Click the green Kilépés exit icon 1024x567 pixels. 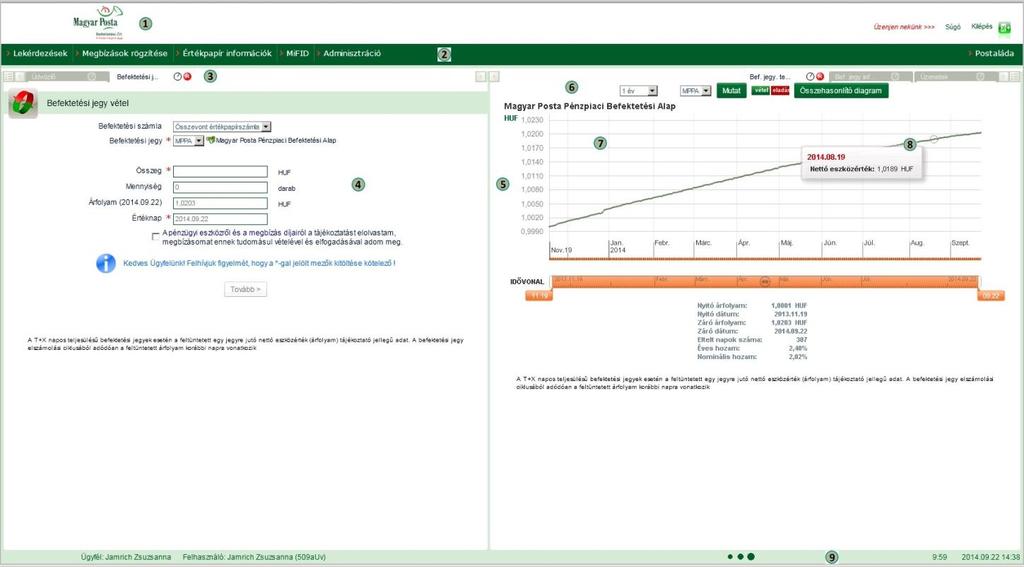(x=1004, y=27)
